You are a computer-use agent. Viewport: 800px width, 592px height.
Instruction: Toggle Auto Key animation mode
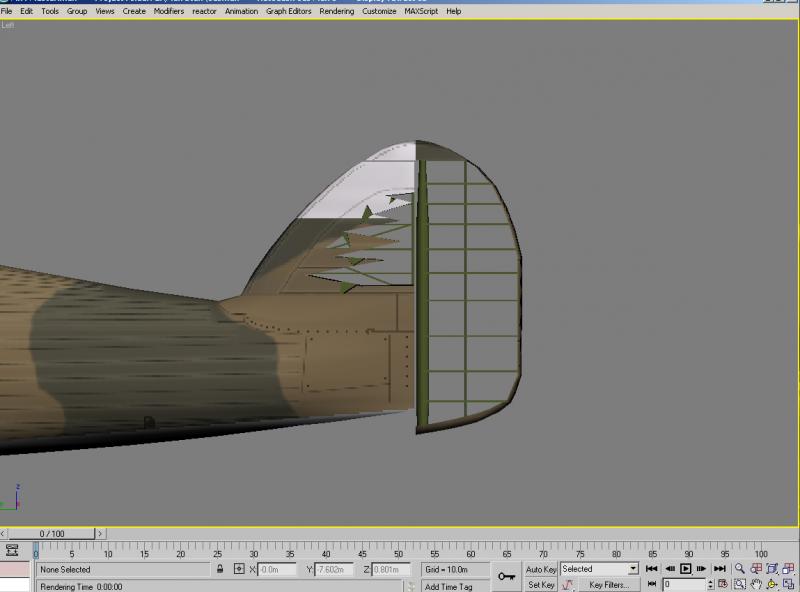(541, 569)
